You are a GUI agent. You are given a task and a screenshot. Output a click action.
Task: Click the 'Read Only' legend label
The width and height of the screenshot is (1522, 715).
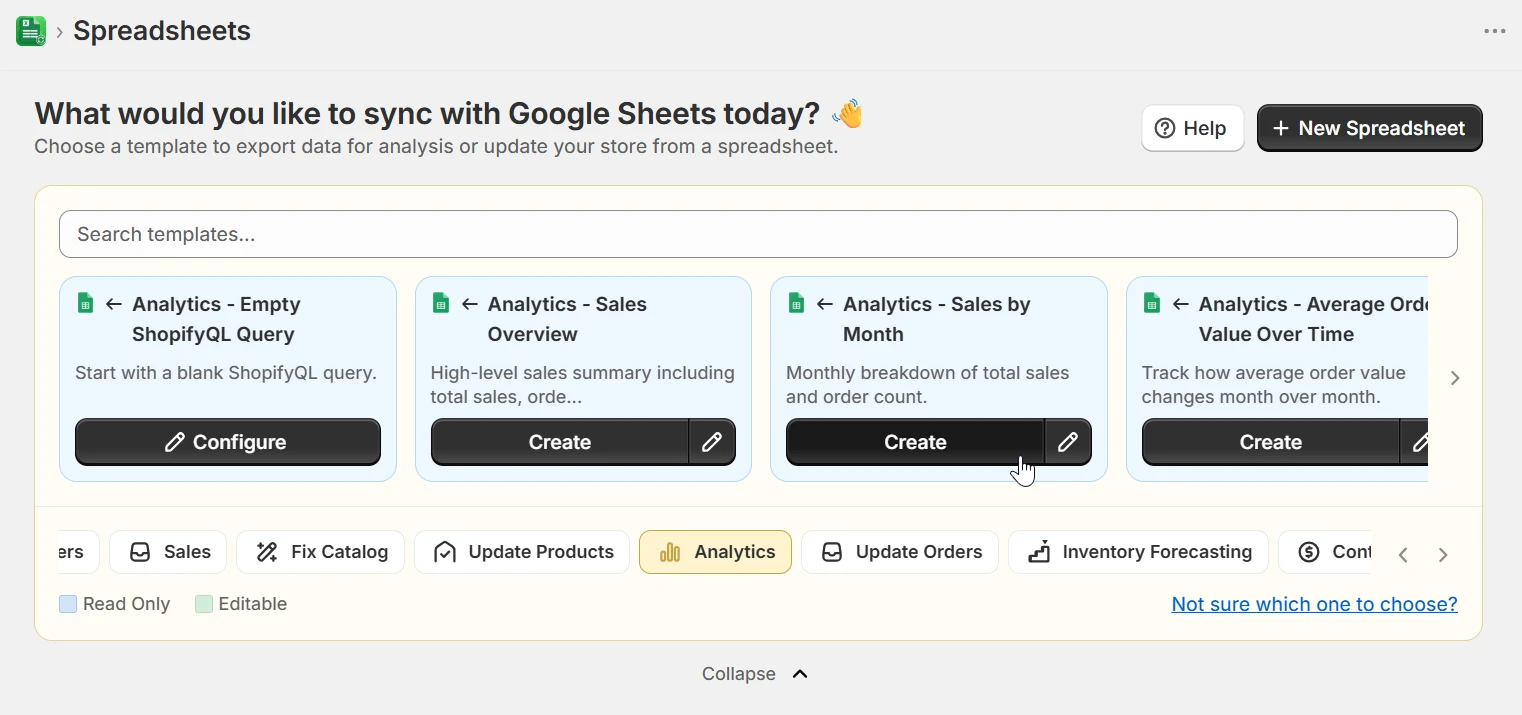127,604
